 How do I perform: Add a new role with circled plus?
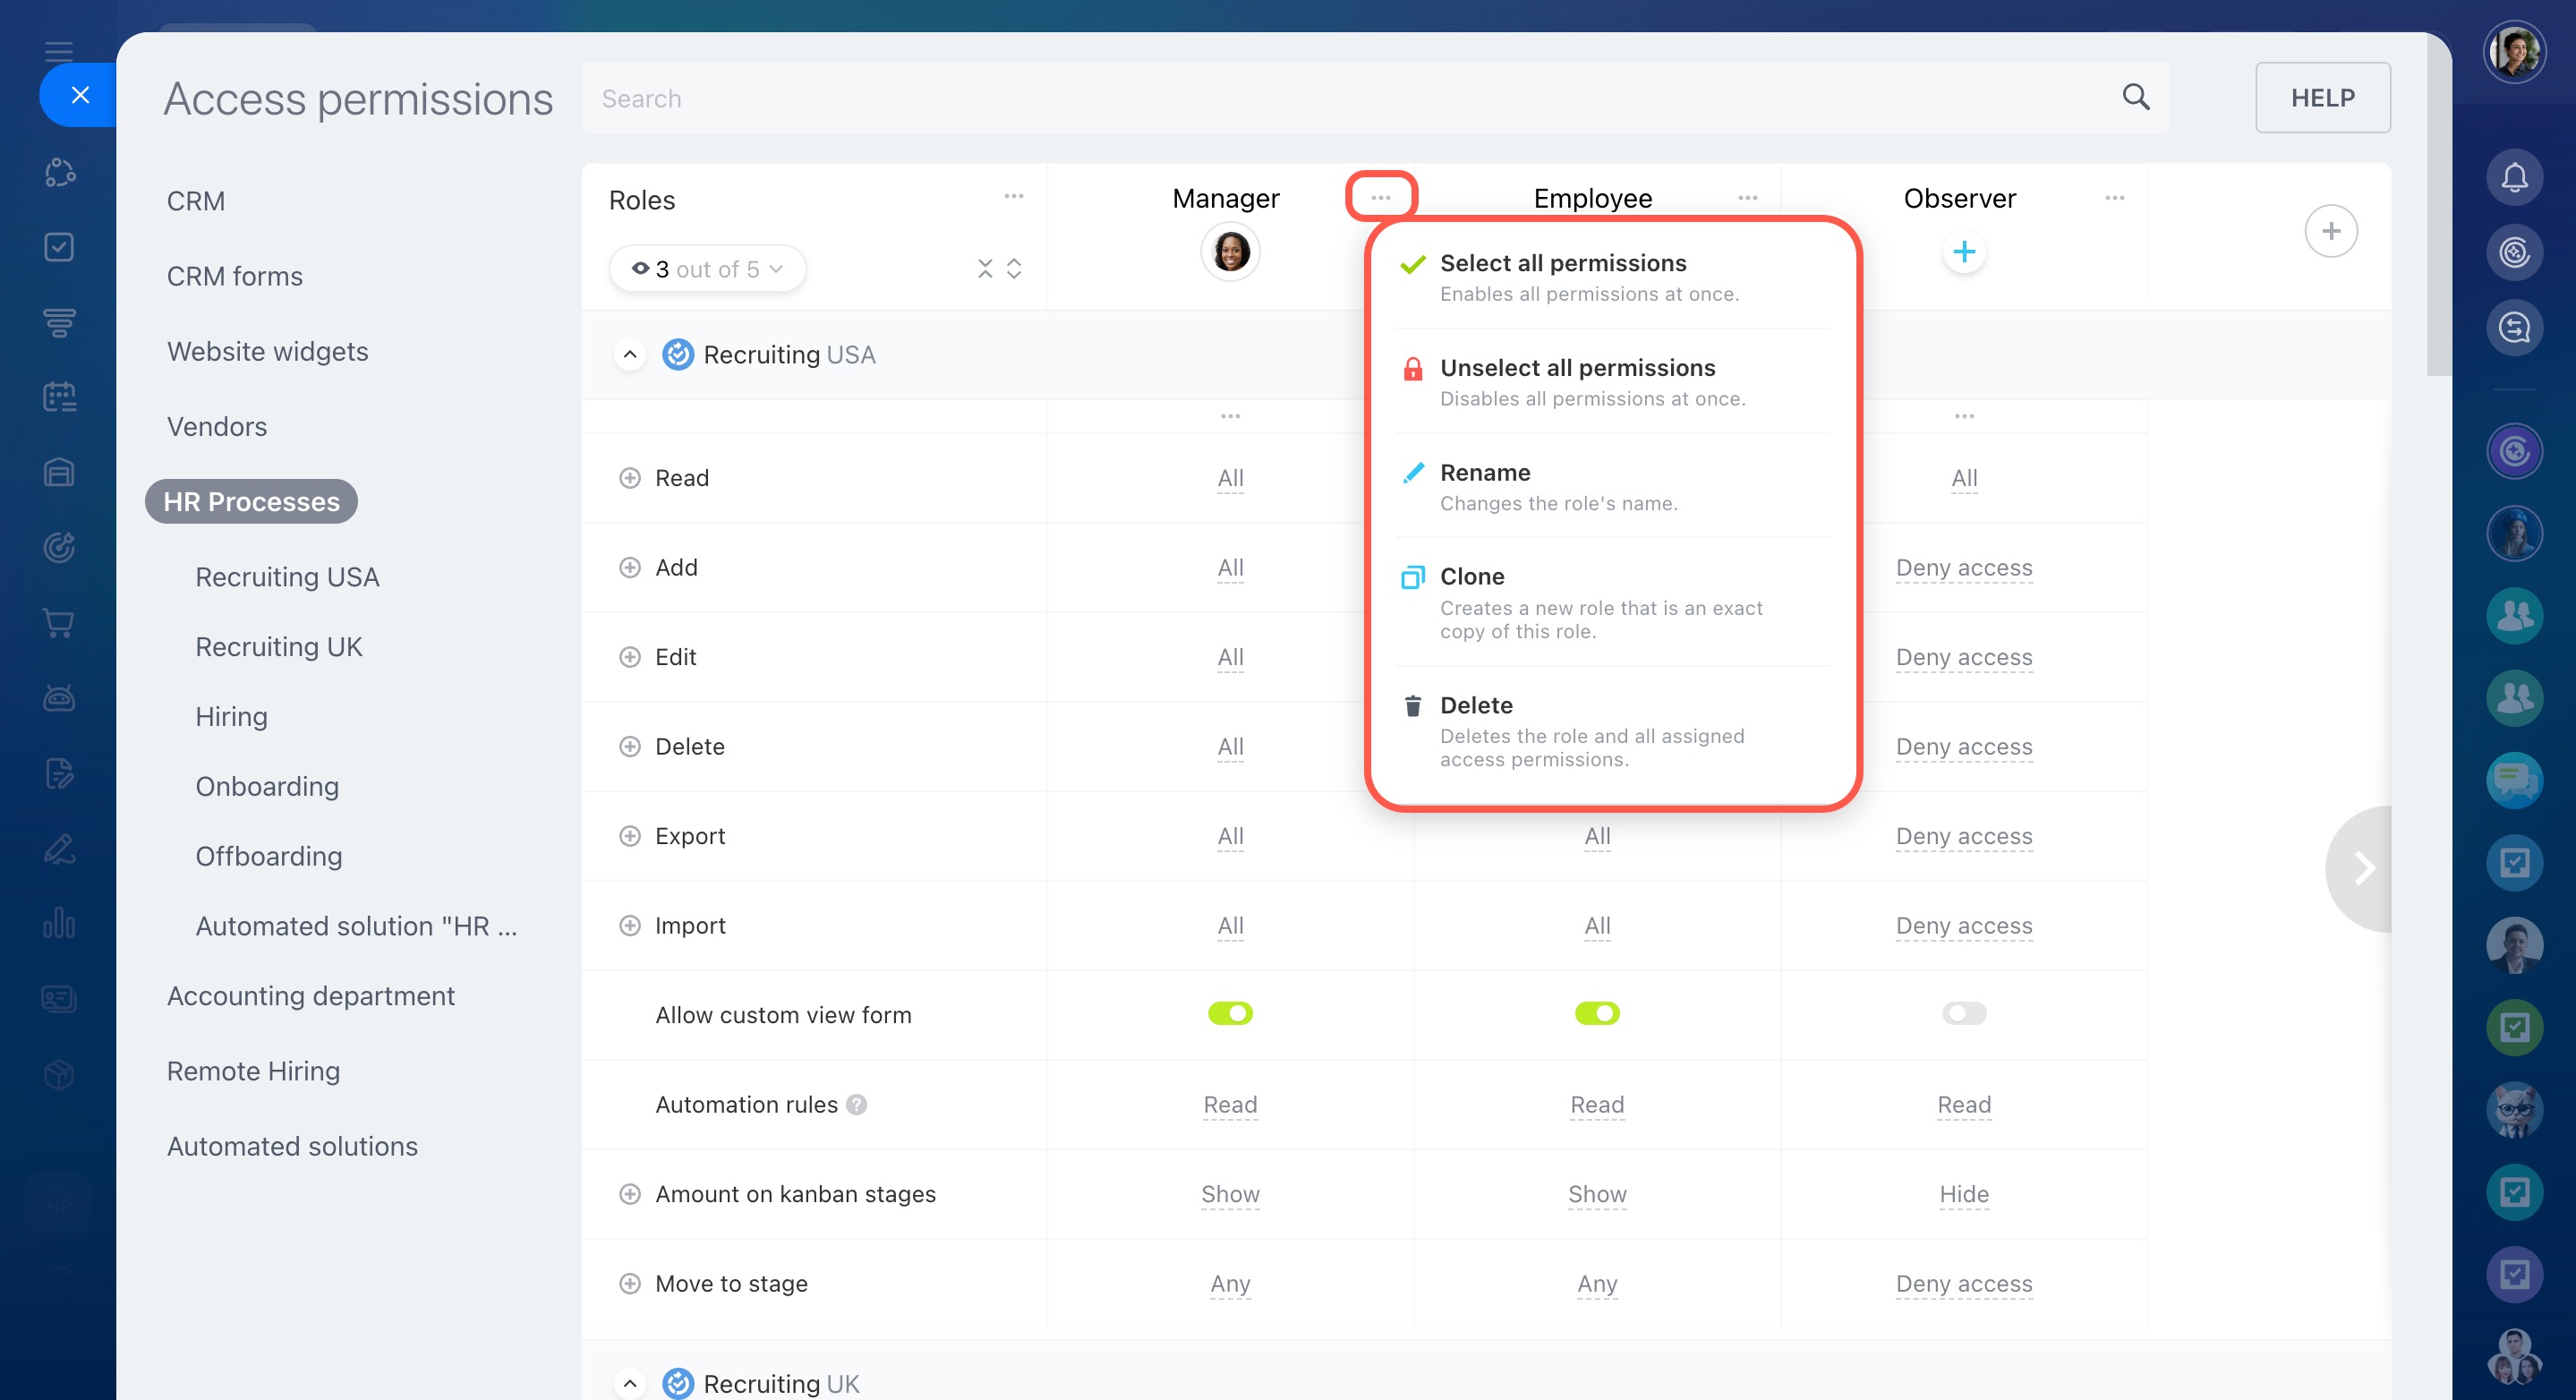pyautogui.click(x=2330, y=231)
